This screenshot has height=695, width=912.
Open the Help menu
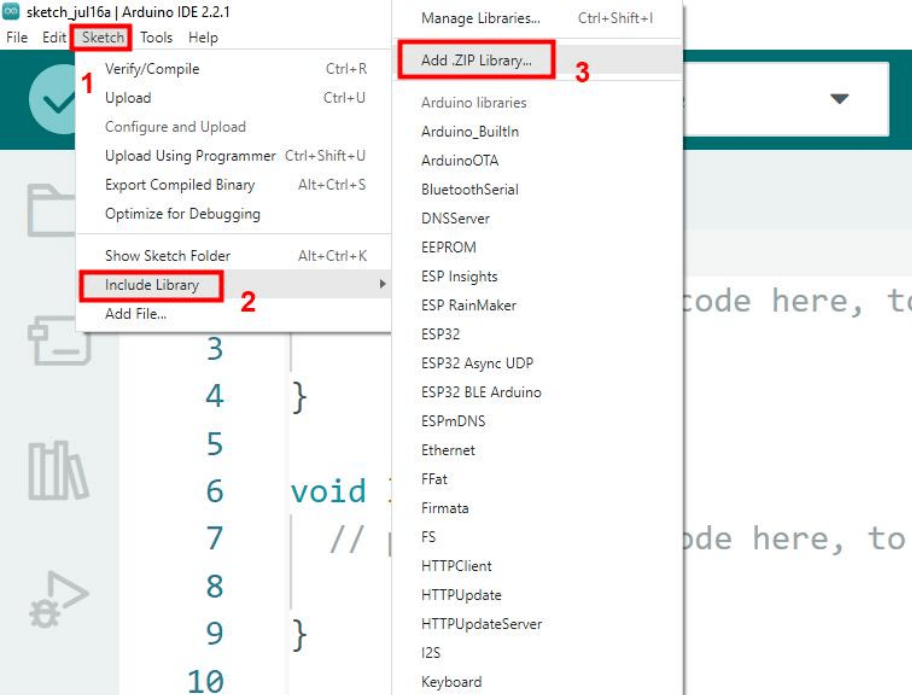click(203, 38)
